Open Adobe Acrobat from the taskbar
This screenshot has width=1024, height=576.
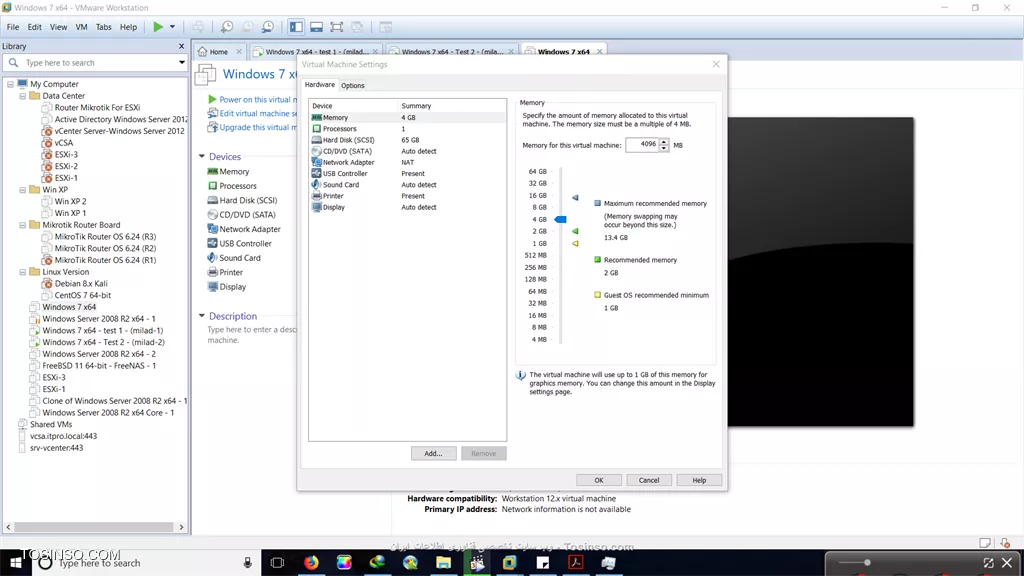click(x=575, y=562)
